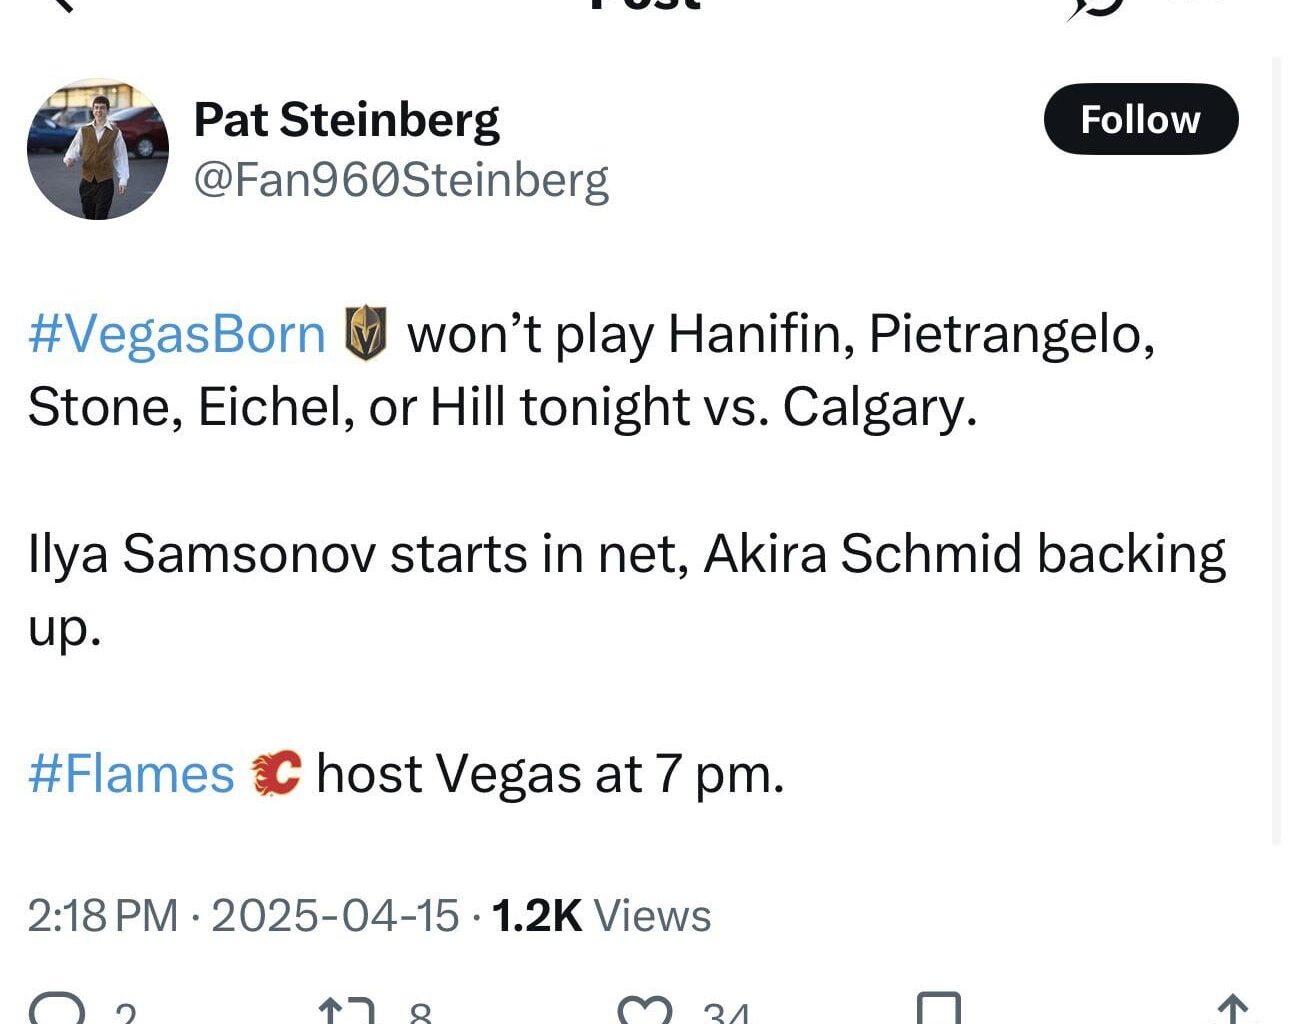
Task: Click the repost count of 8
Action: coord(420,1014)
